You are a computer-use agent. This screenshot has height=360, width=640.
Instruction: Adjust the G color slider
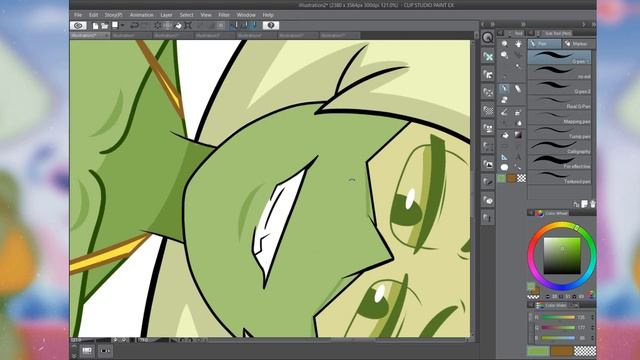coord(558,327)
